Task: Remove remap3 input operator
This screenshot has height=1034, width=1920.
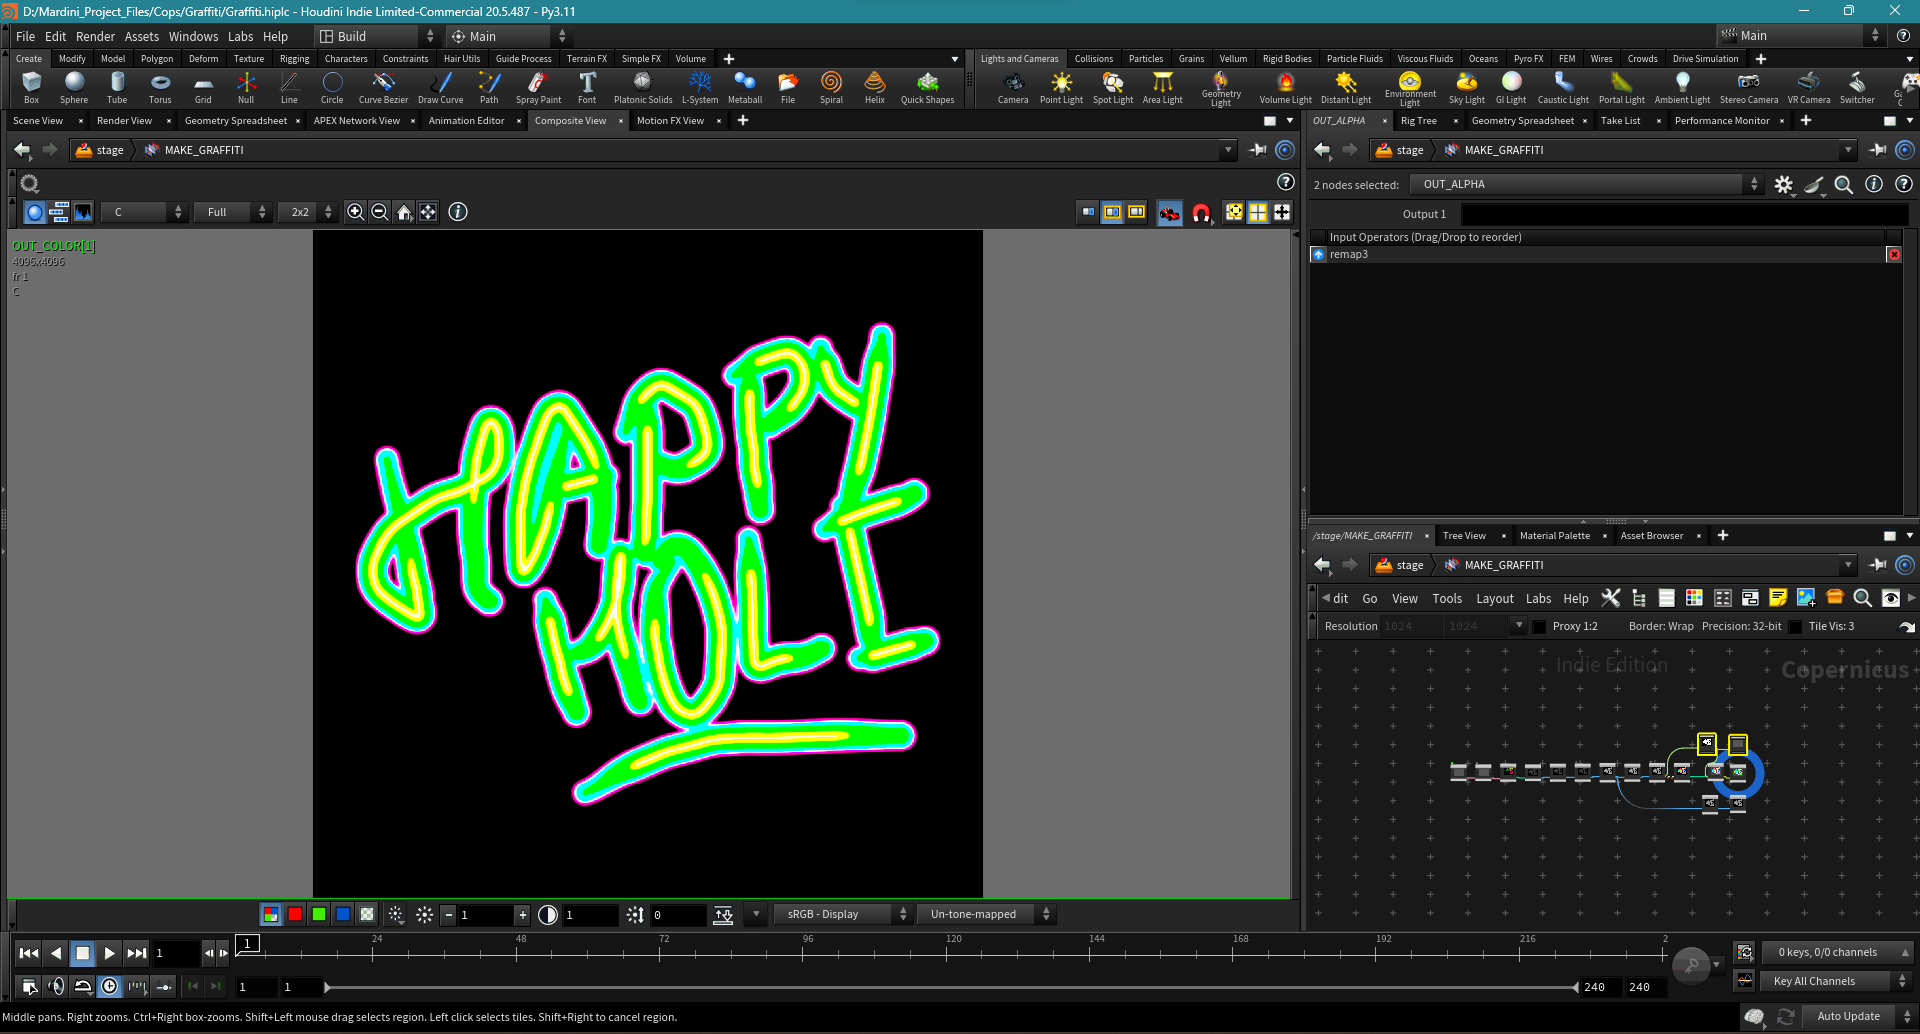Action: tap(1894, 255)
